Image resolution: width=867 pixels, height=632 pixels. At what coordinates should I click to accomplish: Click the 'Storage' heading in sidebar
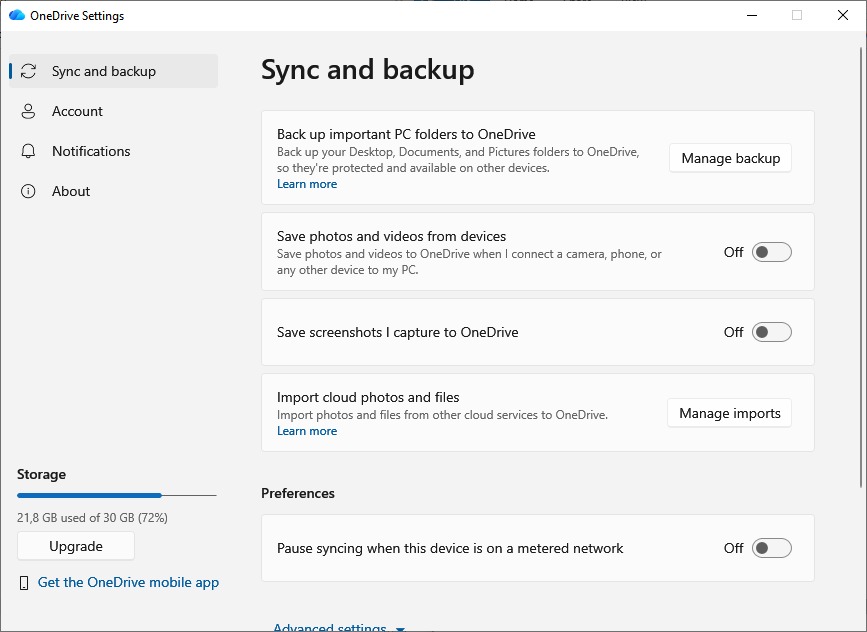click(x=41, y=474)
